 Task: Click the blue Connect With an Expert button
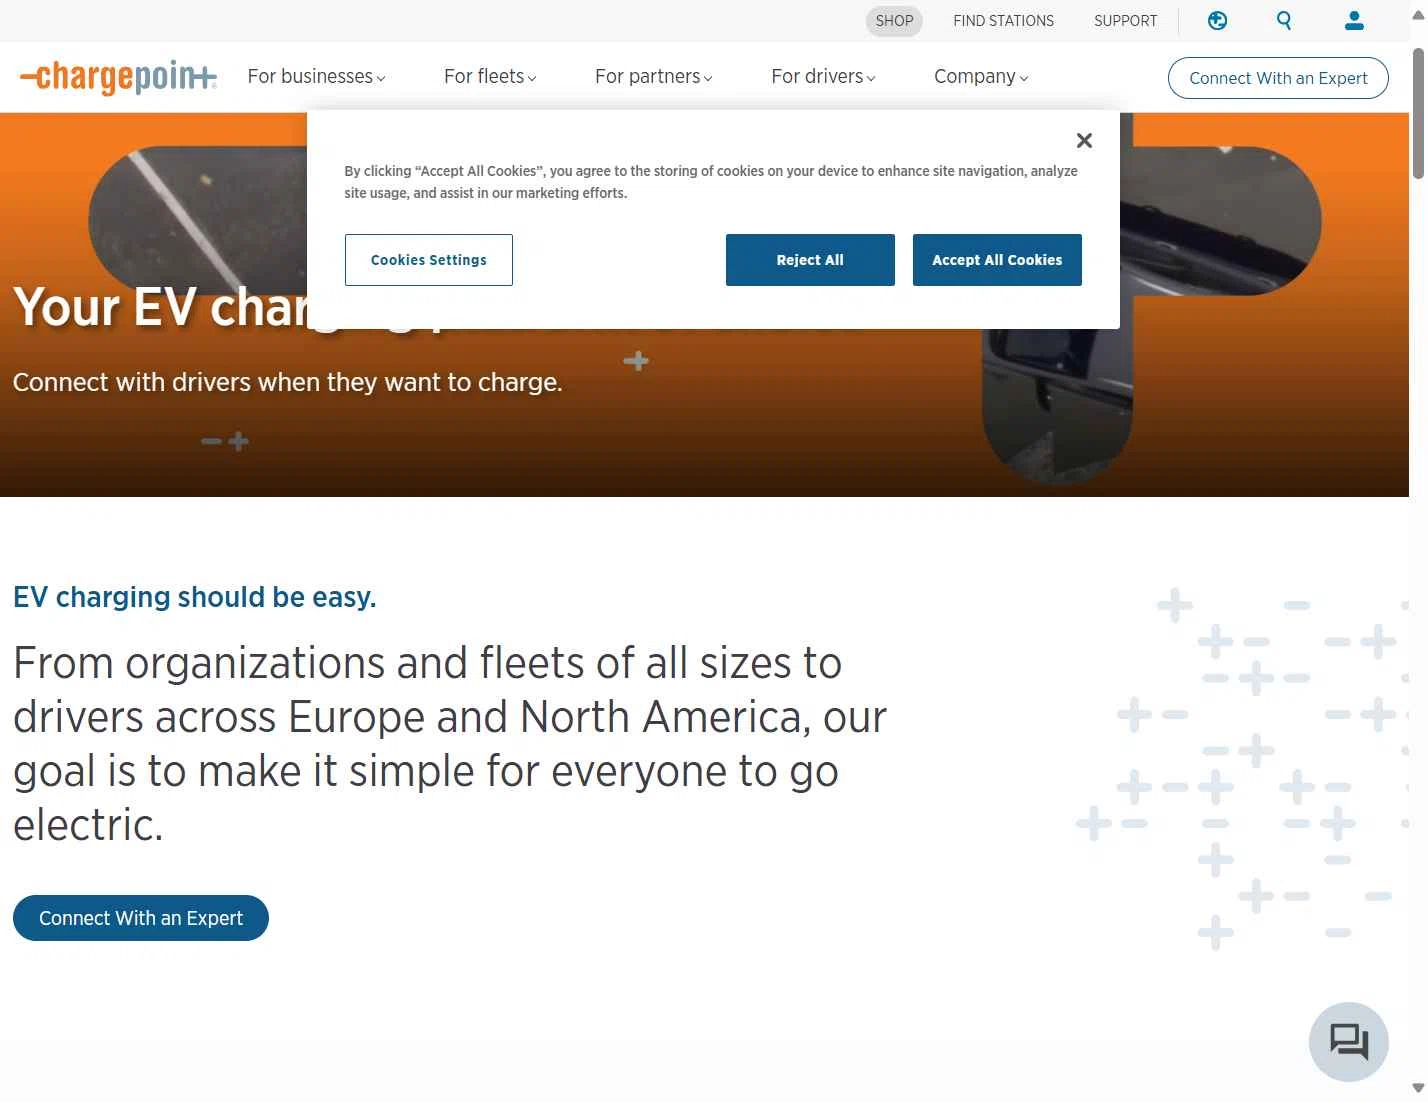pyautogui.click(x=141, y=918)
